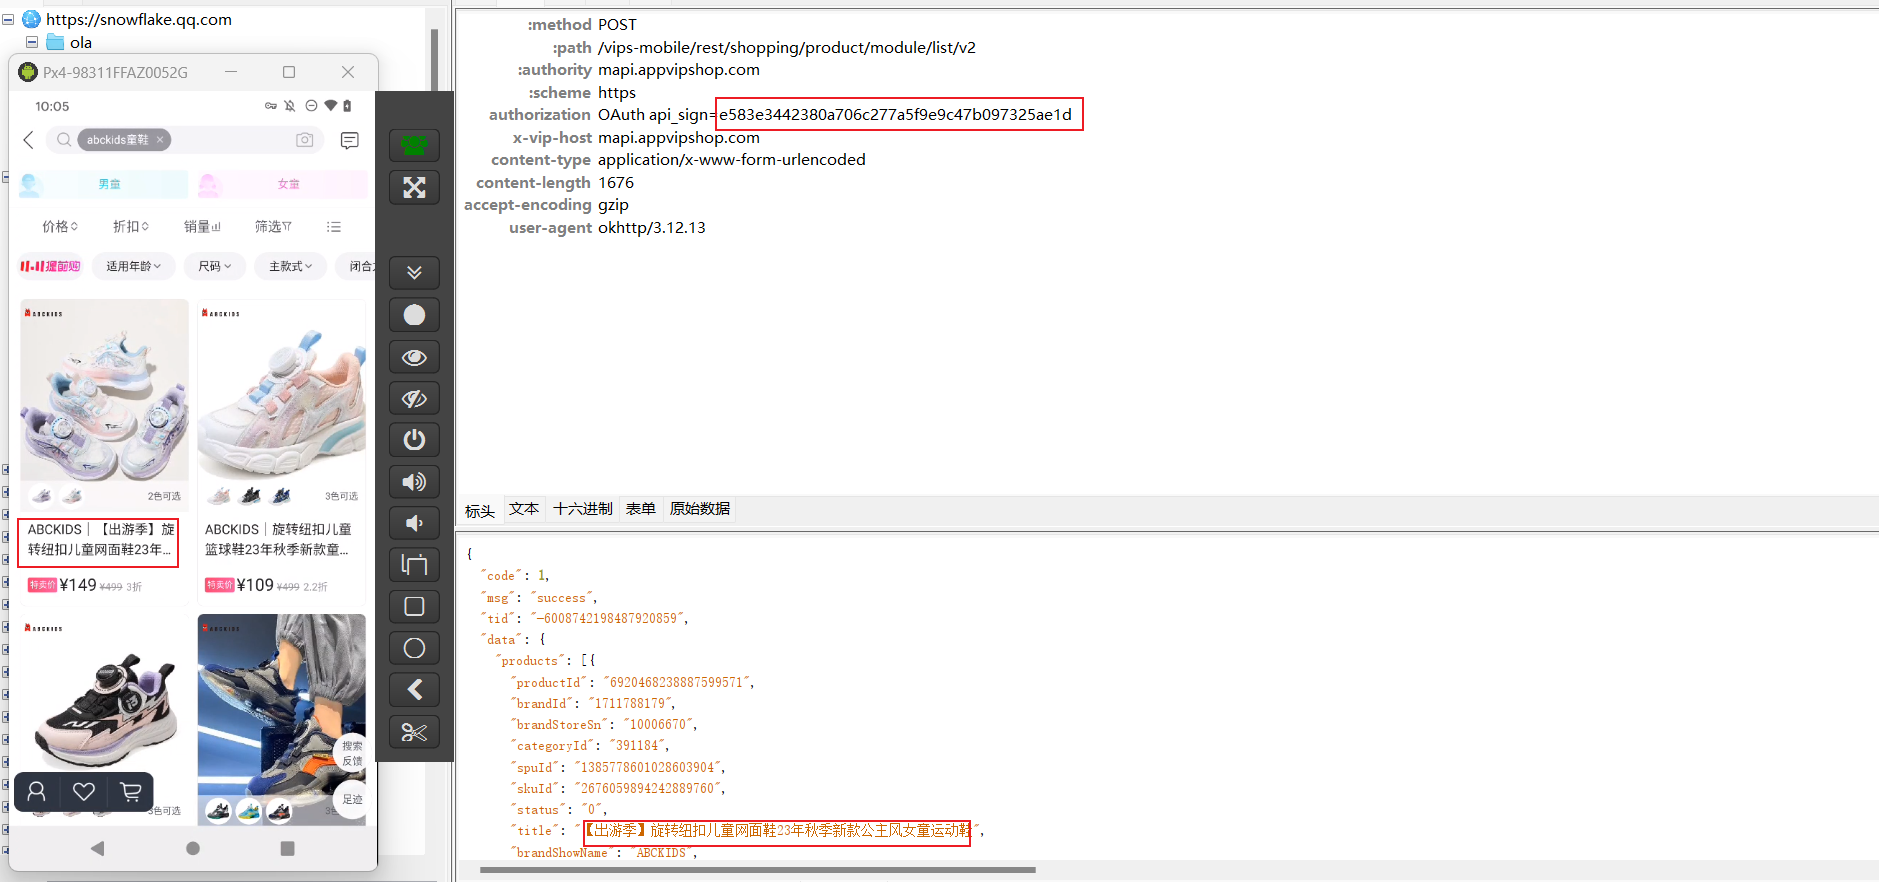Open the black and pink sneaker product image
The width and height of the screenshot is (1879, 882).
(104, 706)
